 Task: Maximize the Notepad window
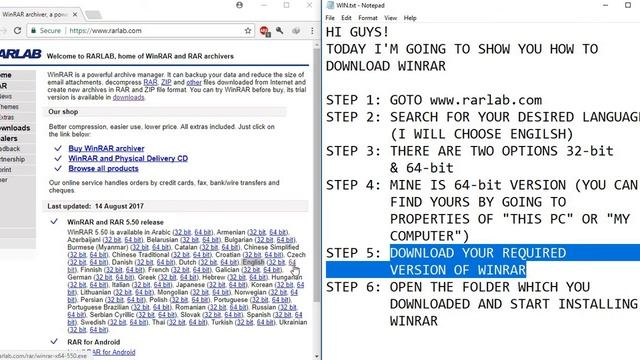pyautogui.click(x=628, y=5)
